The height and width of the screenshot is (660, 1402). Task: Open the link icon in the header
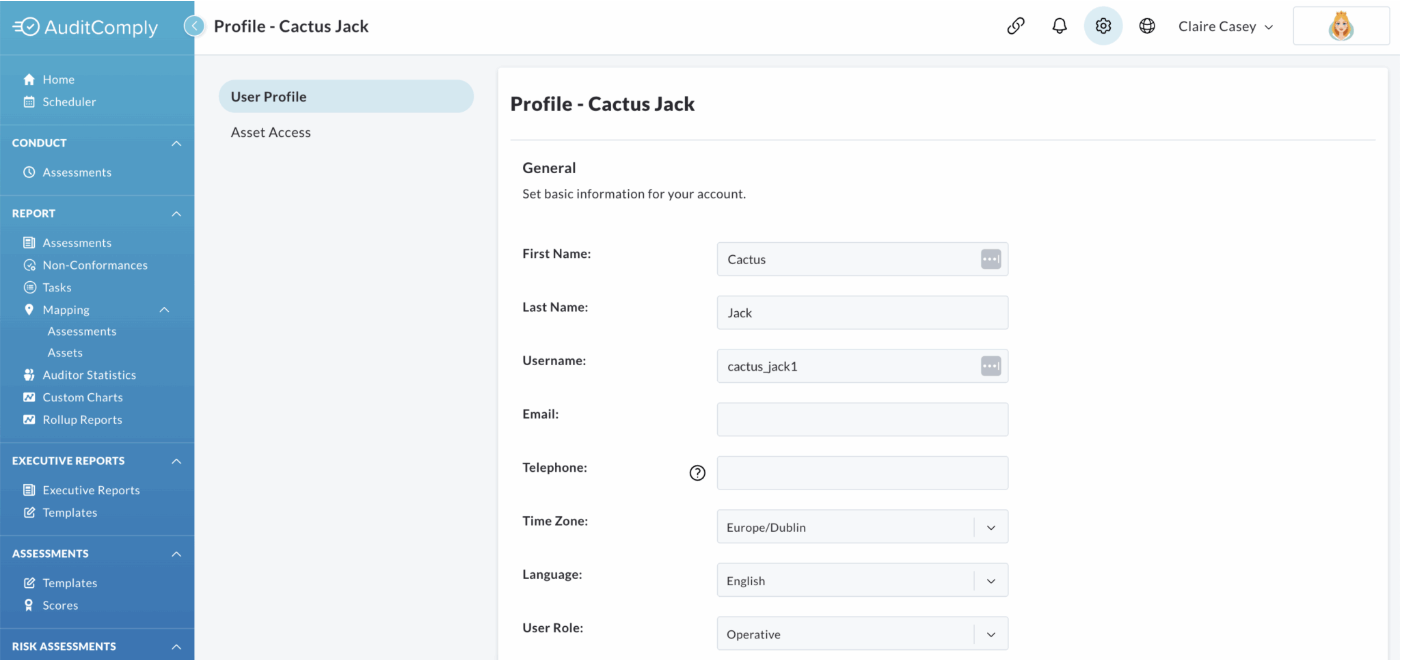pos(1015,27)
